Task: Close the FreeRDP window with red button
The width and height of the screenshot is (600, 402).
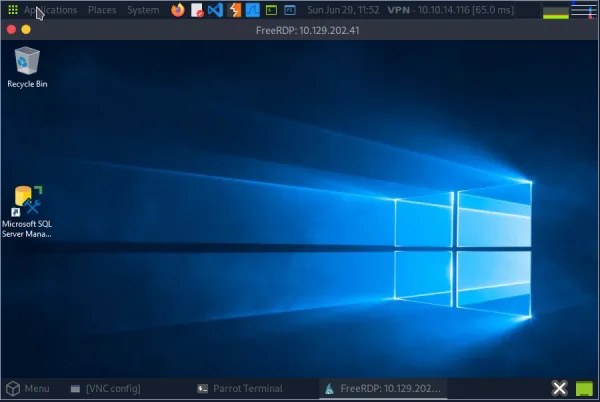Action: coord(11,29)
